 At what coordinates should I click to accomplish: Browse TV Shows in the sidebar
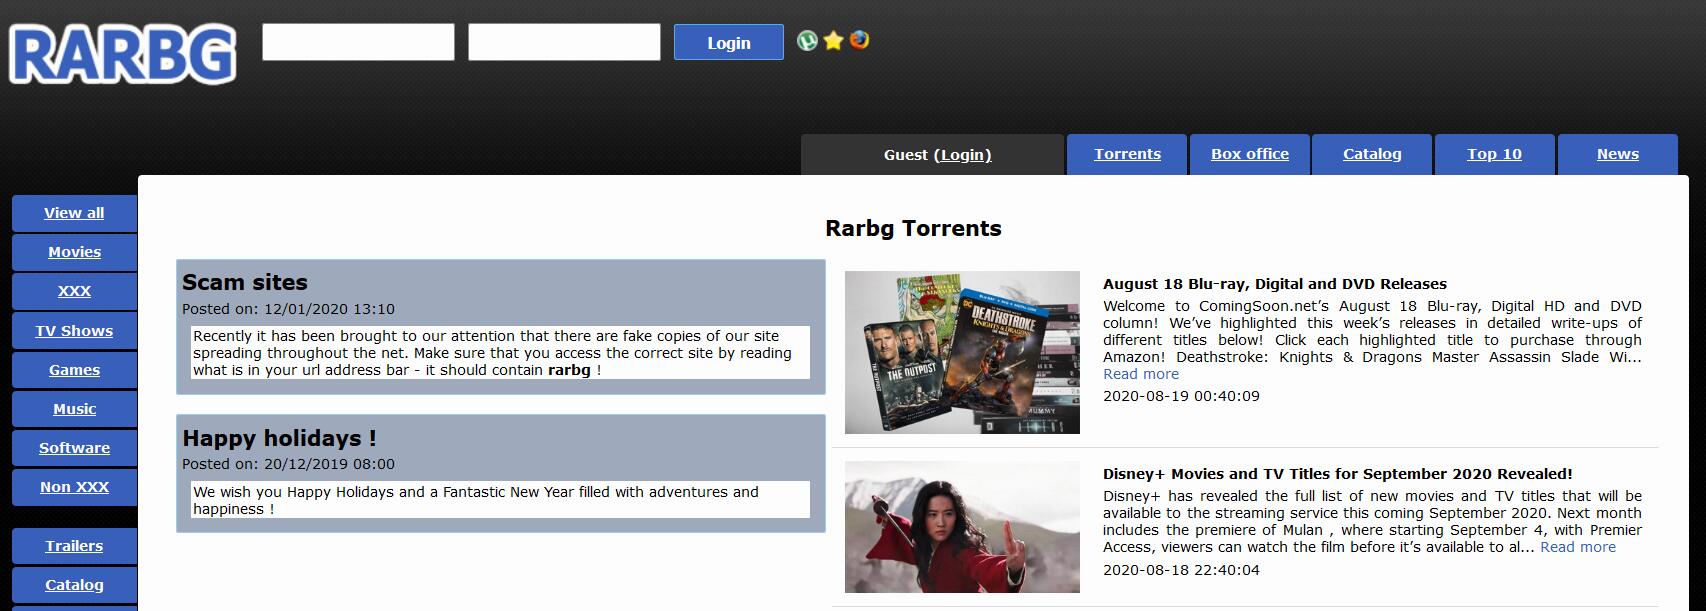(74, 331)
